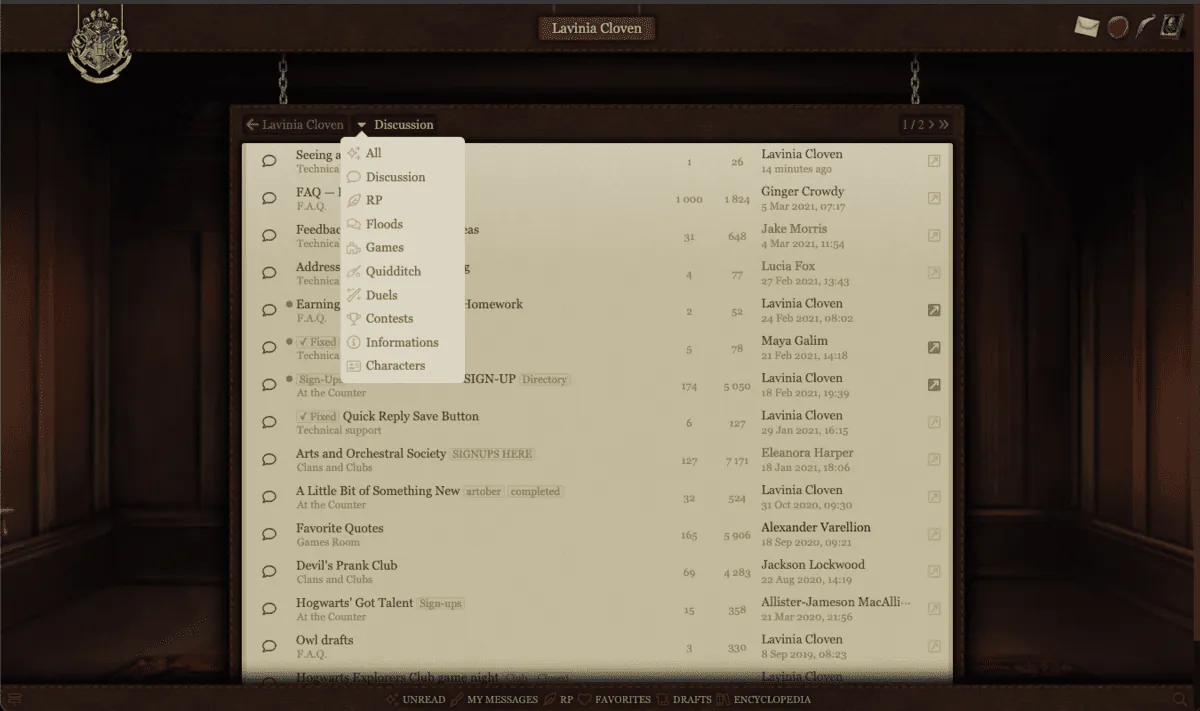This screenshot has height=711, width=1200.
Task: Open the envelope messages icon
Action: tap(1087, 27)
